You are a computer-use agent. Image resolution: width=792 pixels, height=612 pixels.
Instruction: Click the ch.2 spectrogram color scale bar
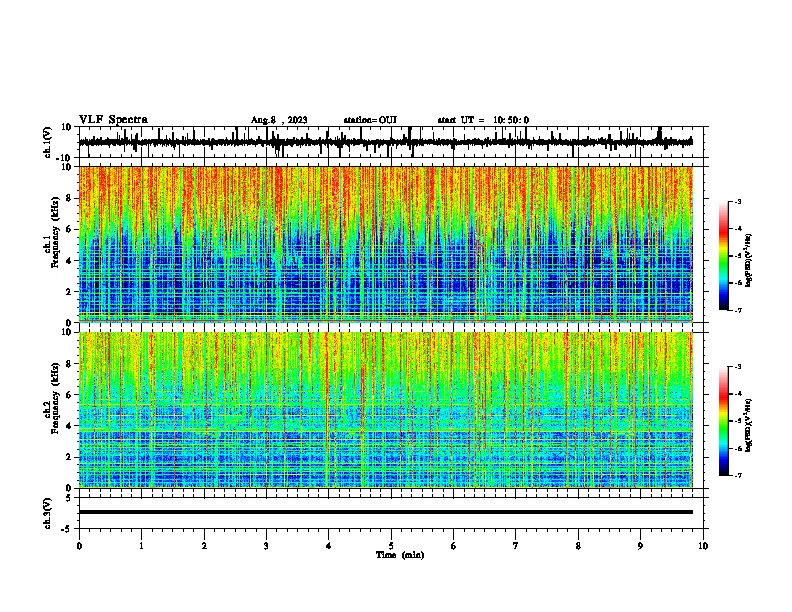724,421
